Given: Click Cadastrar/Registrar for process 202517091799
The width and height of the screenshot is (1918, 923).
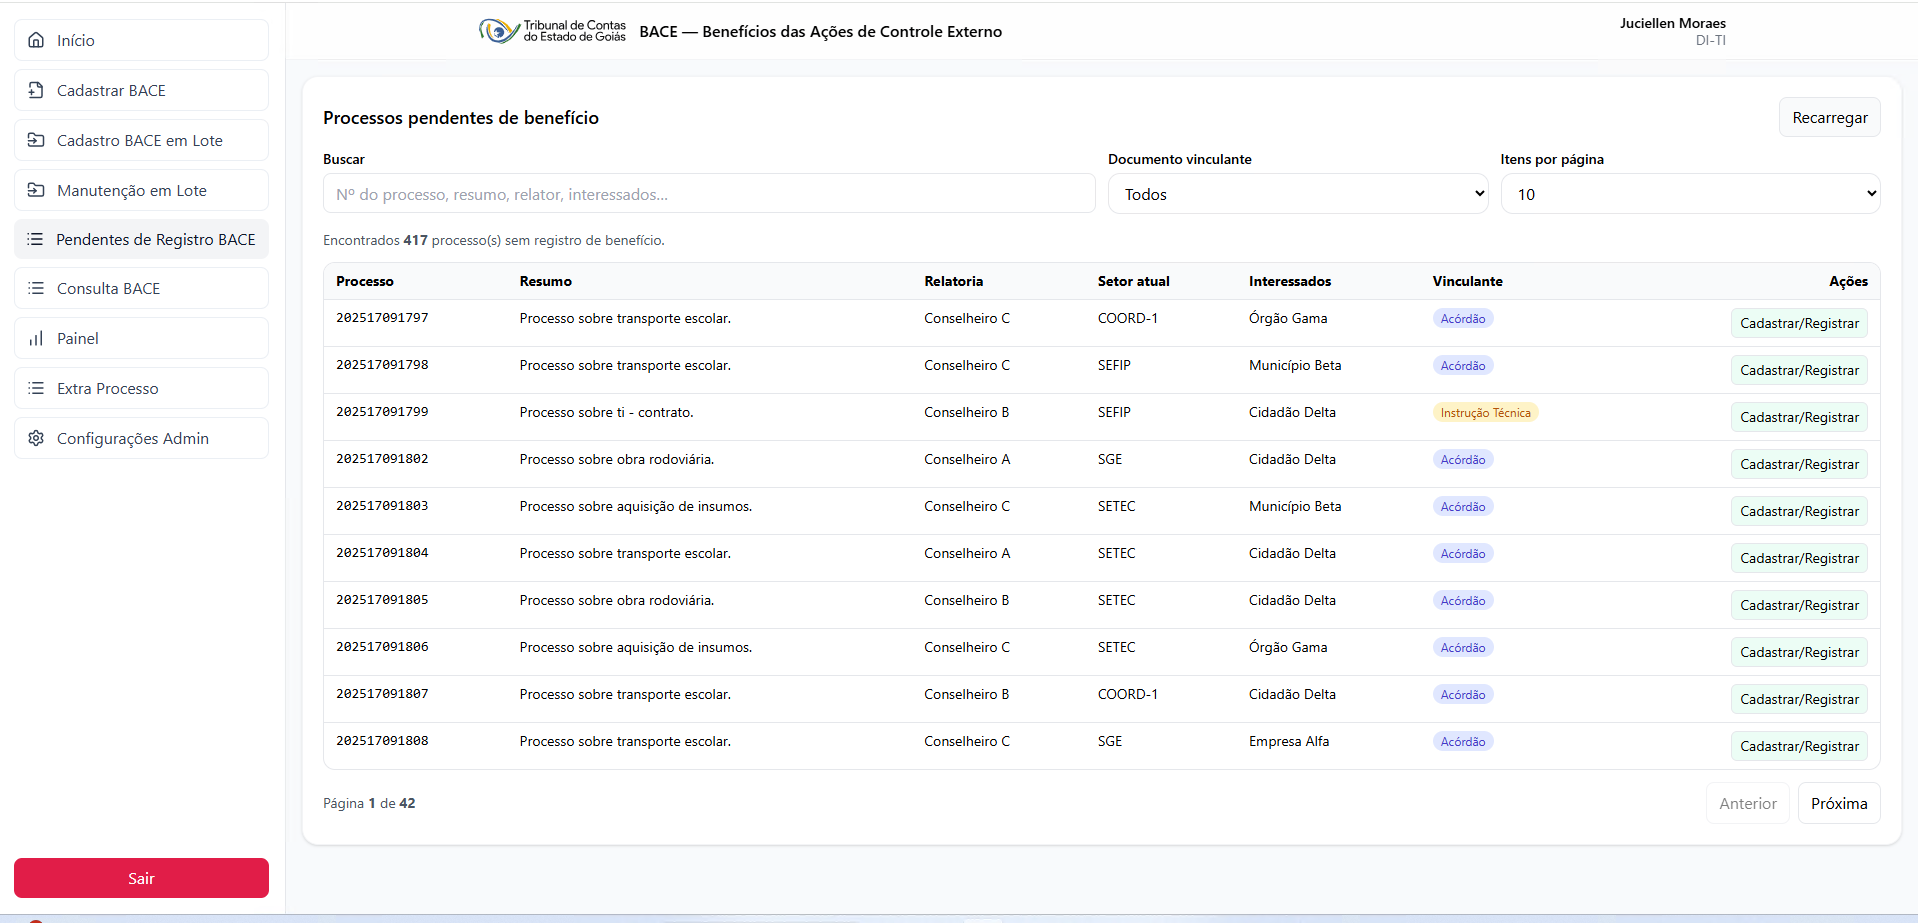Looking at the screenshot, I should pos(1798,417).
